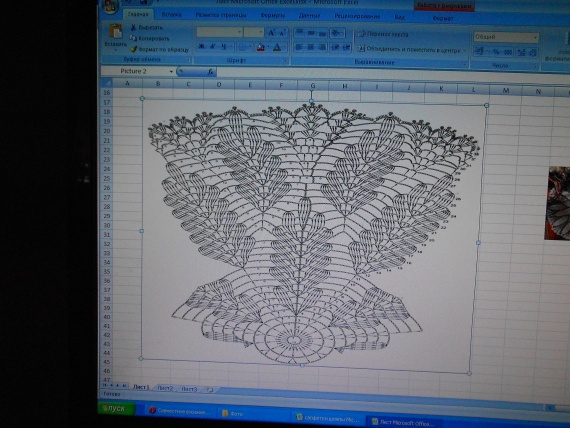Open the Формулы ribbon tab
Viewport: 570px width, 428px height.
pos(273,16)
